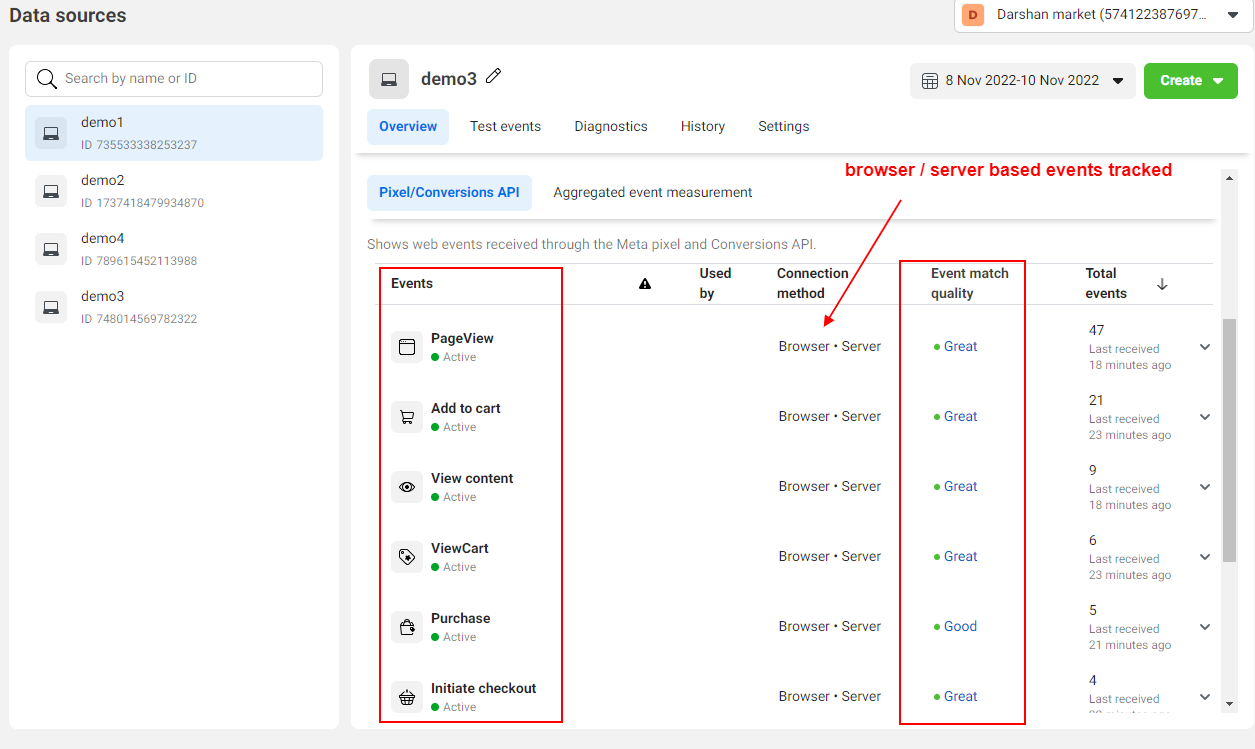Click the Purchase bag icon
Image resolution: width=1255 pixels, height=749 pixels.
(x=407, y=627)
